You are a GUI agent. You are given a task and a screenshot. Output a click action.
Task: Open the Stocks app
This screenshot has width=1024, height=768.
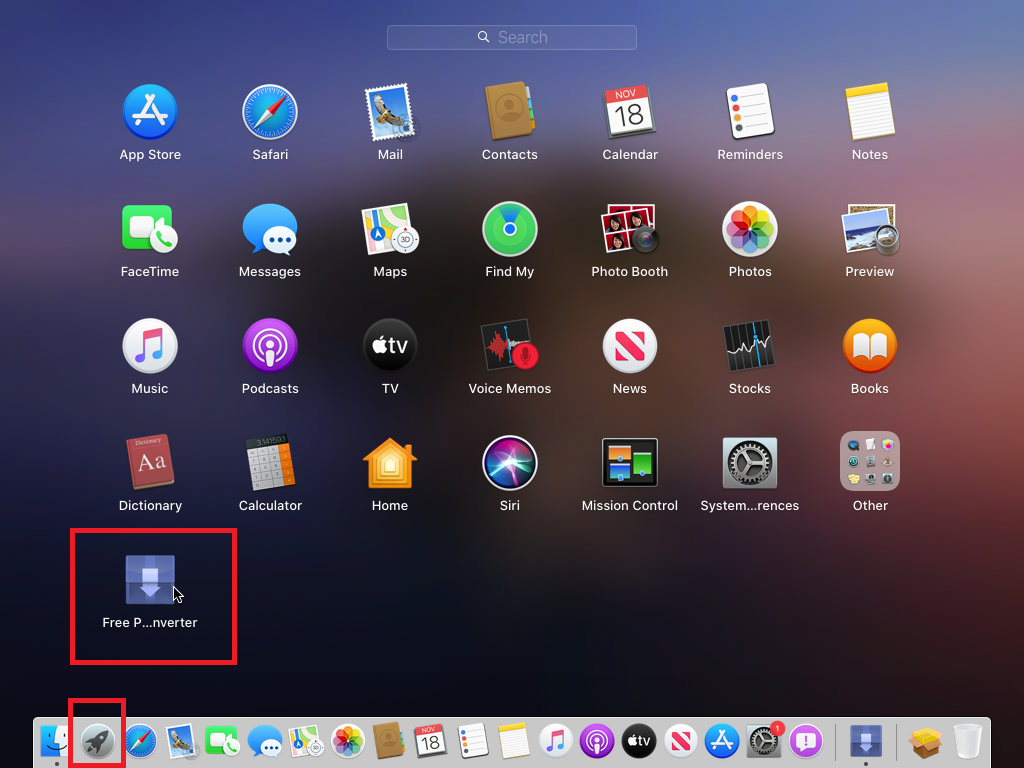[x=750, y=345]
